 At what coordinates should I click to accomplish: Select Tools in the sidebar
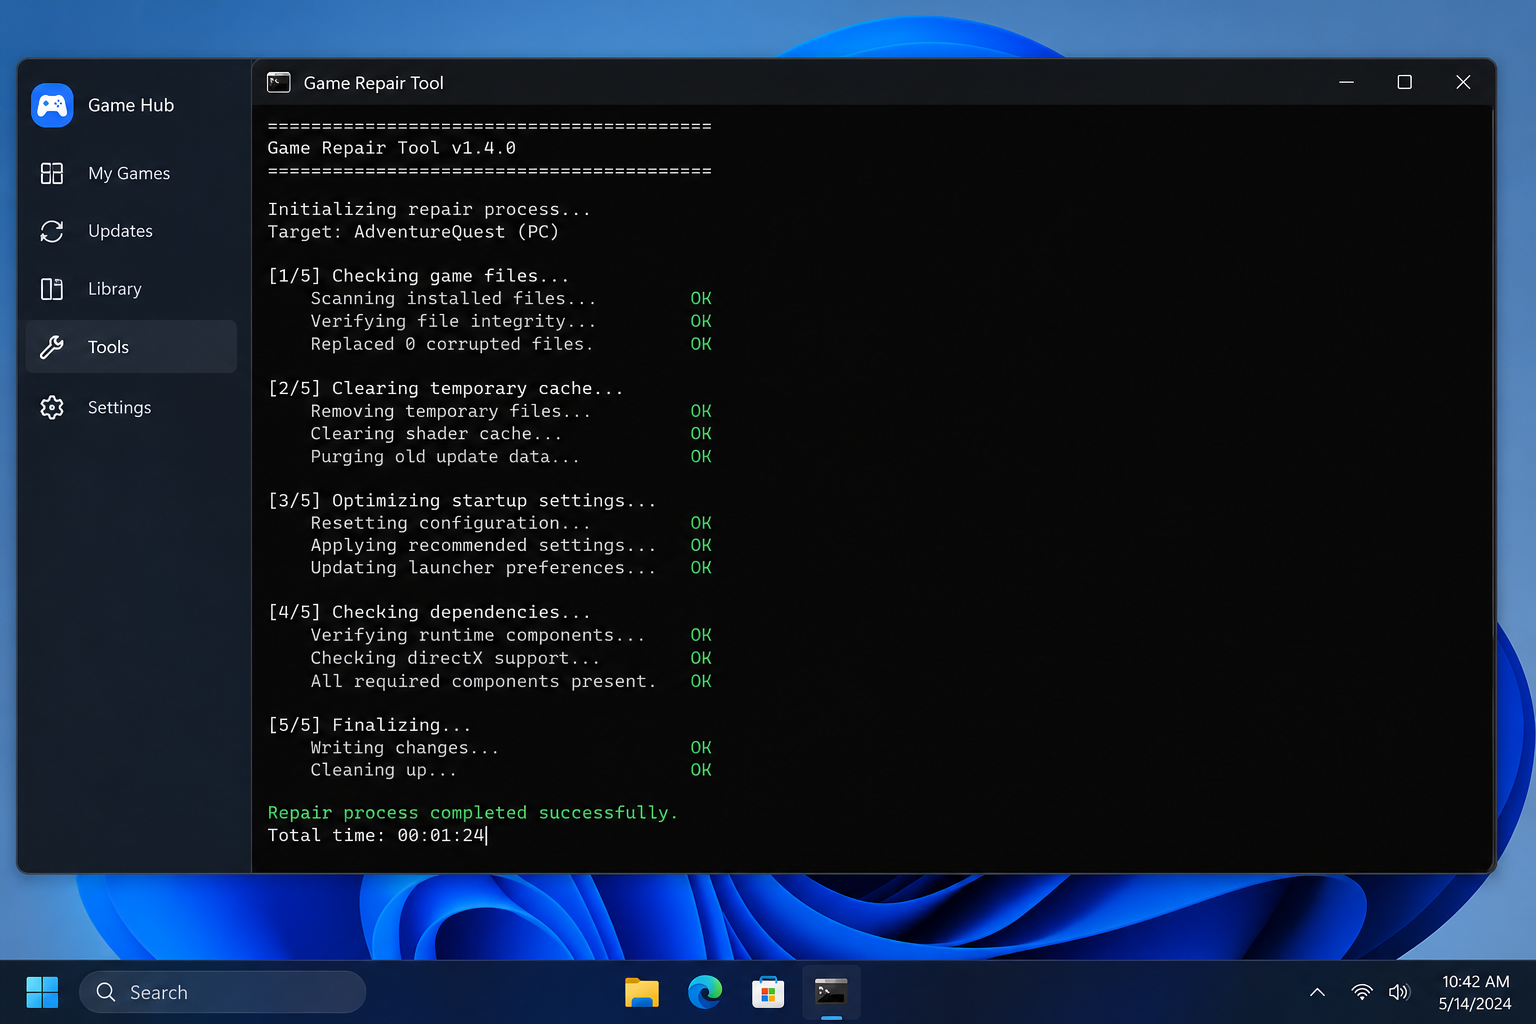click(x=131, y=347)
